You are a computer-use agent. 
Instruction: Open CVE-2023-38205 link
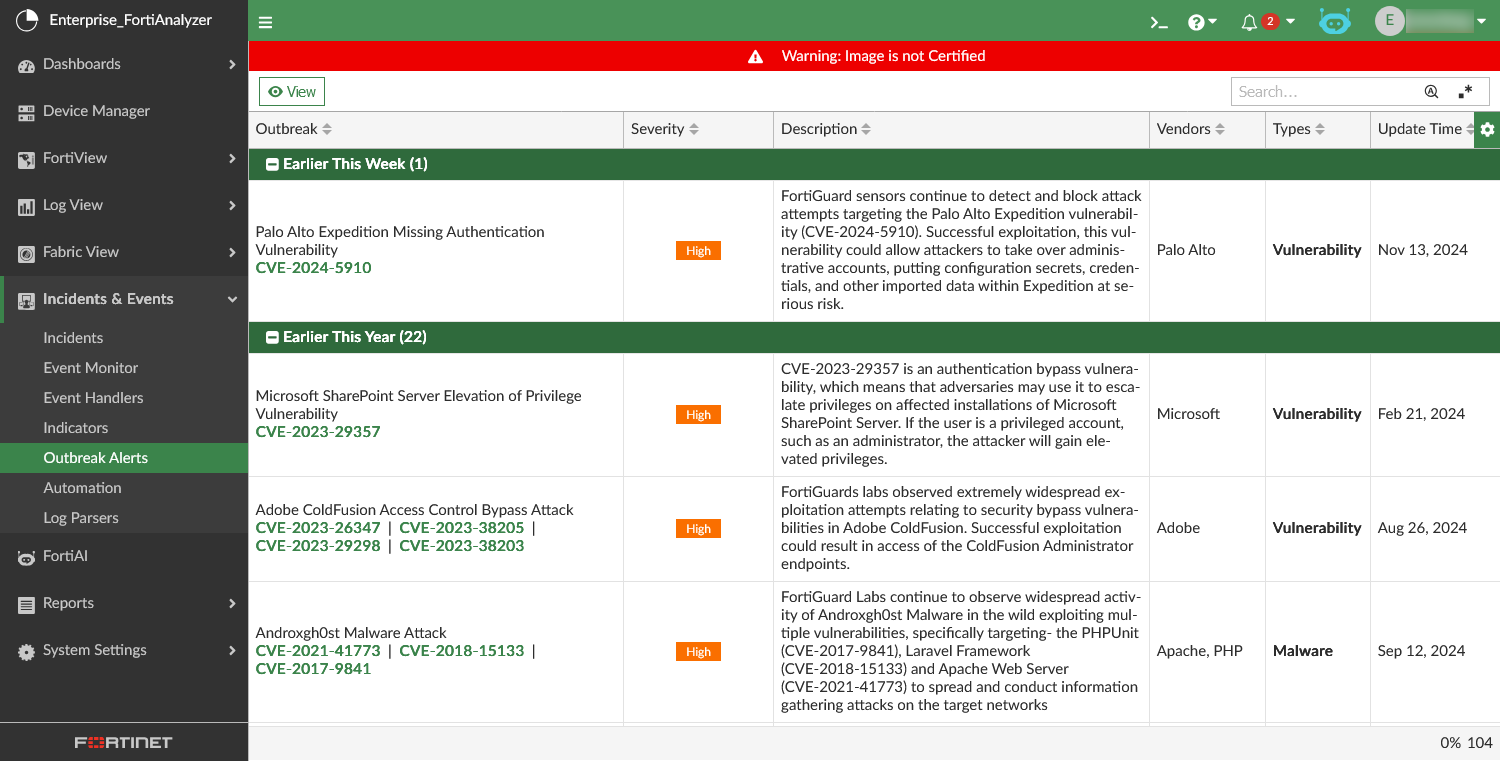(462, 528)
